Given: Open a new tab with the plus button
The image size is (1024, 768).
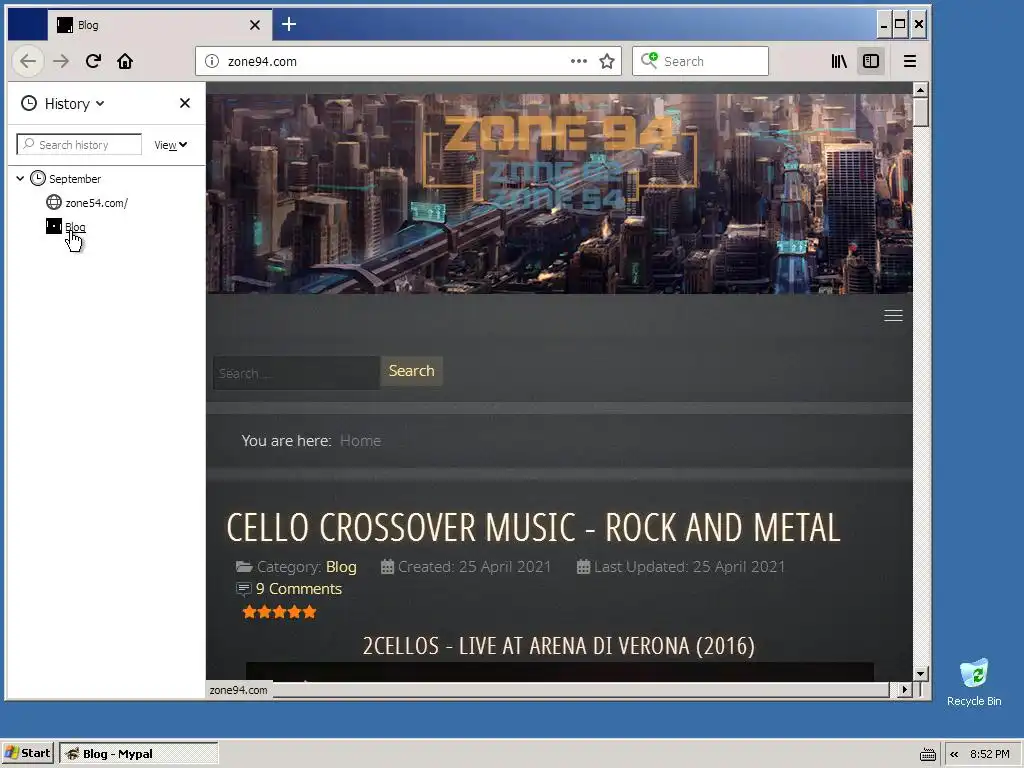Looking at the screenshot, I should tap(289, 25).
